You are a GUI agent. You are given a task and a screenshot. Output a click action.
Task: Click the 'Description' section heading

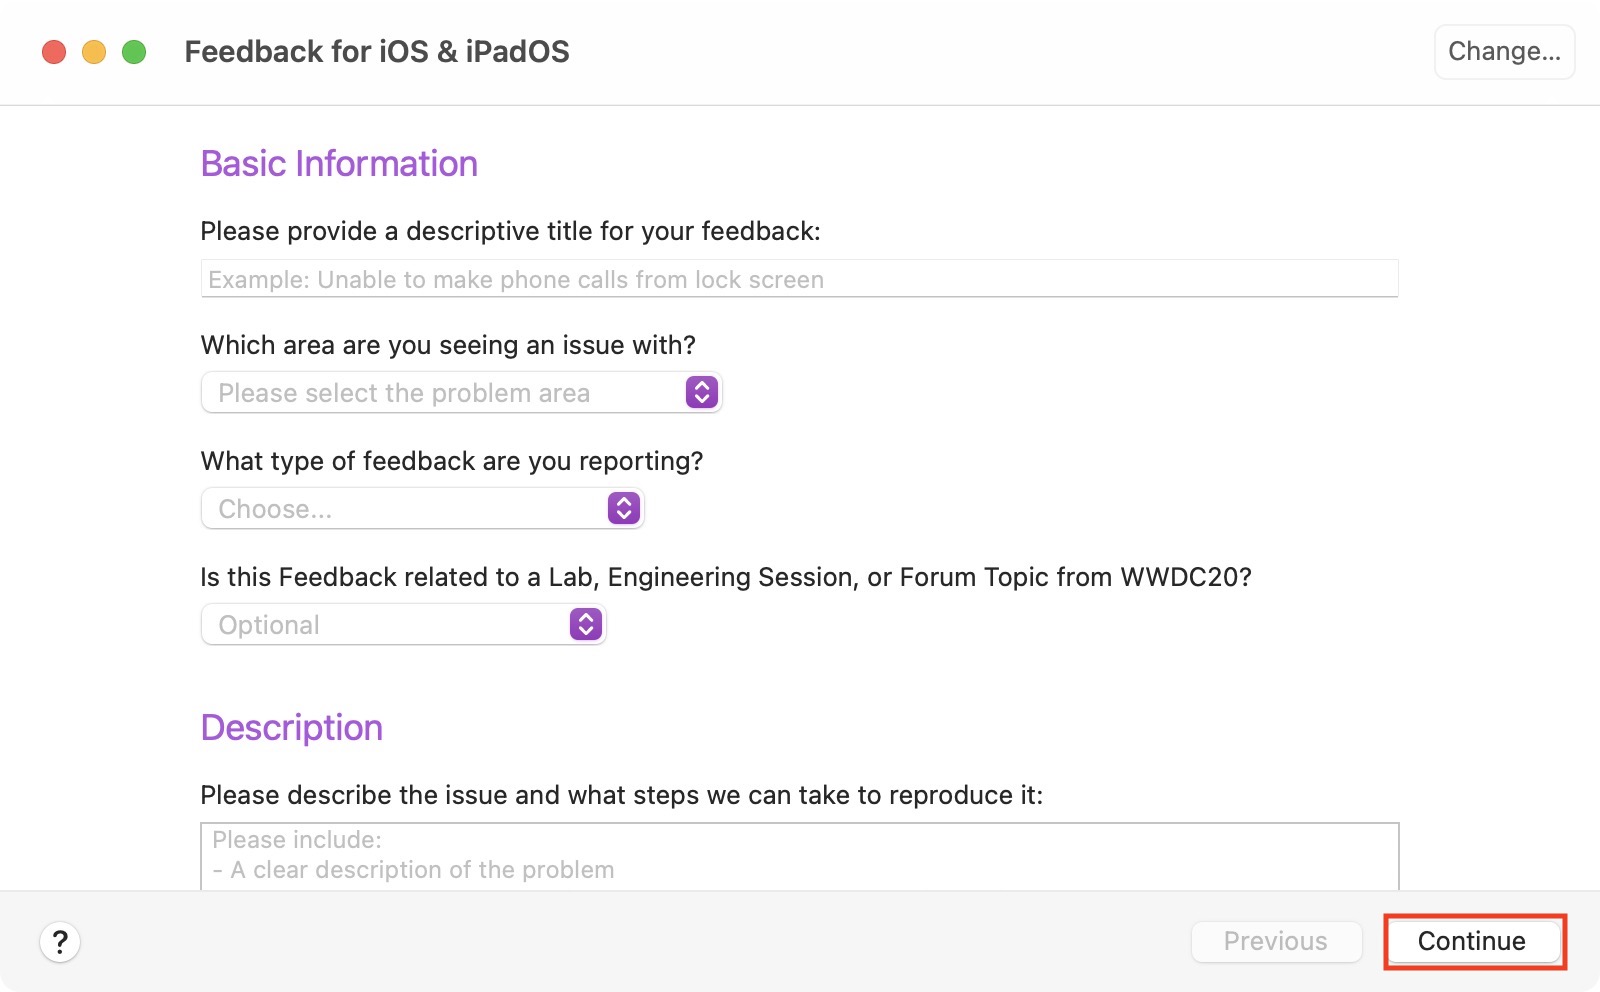[291, 728]
